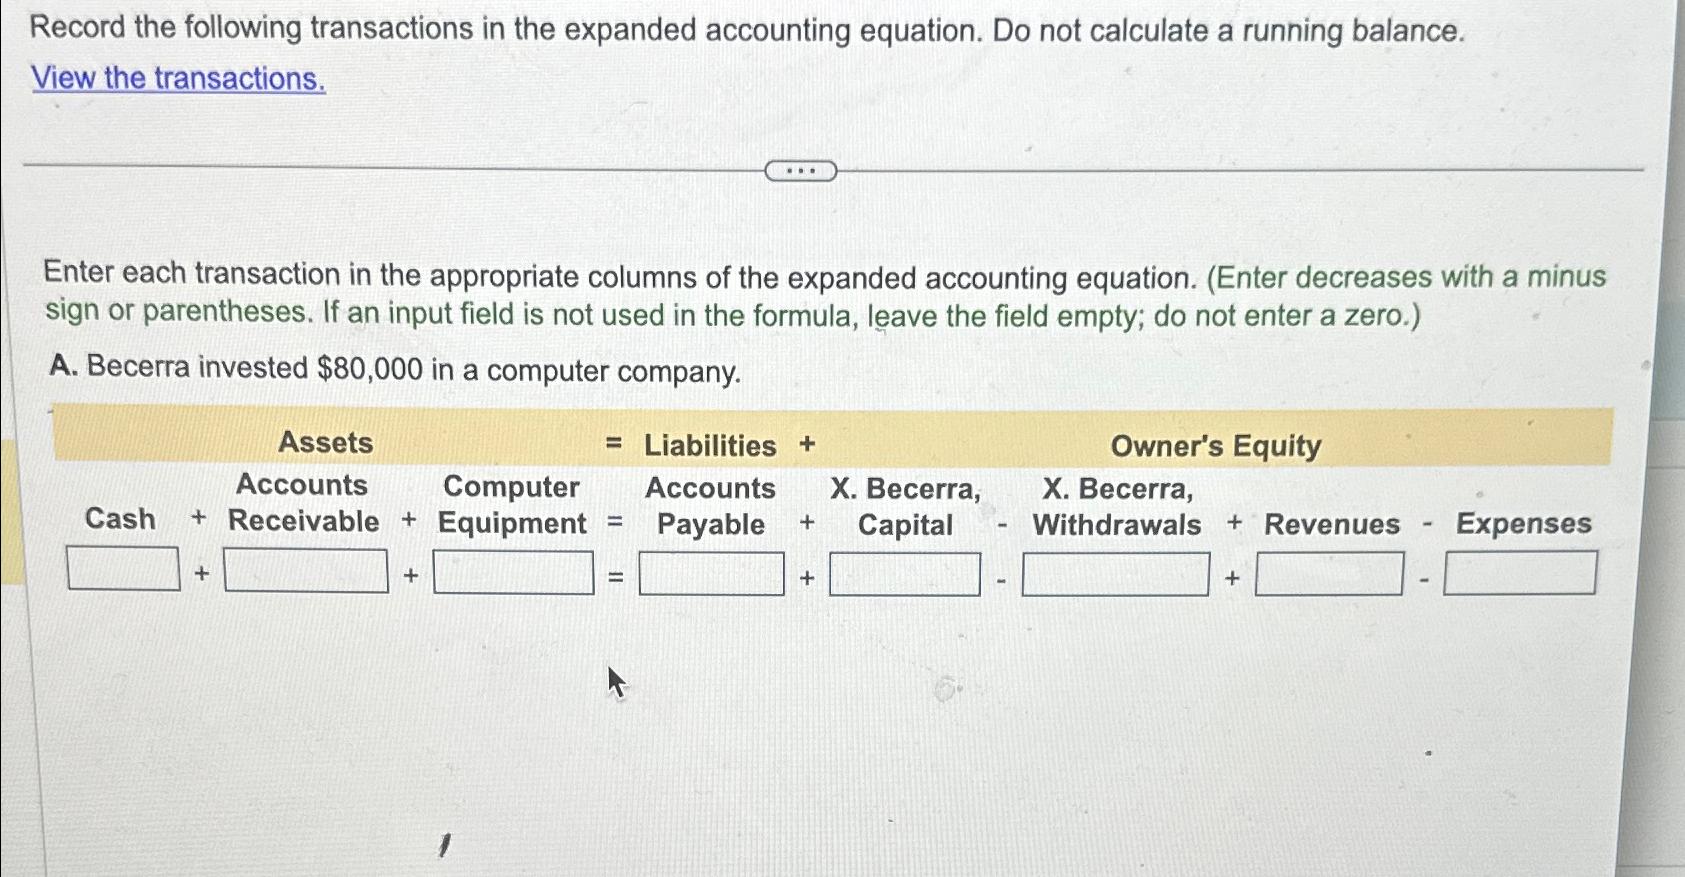
Task: Click the Computer Equipment input field
Action: (513, 571)
